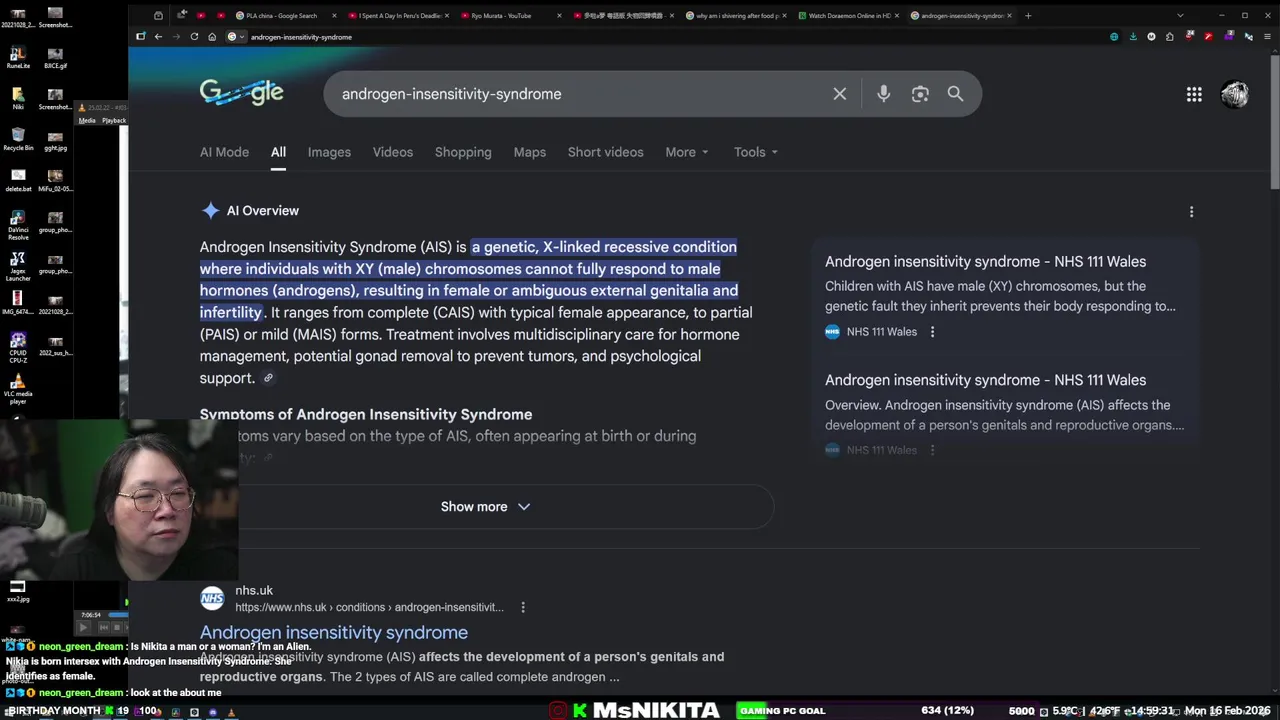
Task: Open VLC Media menu
Action: [x=87, y=120]
